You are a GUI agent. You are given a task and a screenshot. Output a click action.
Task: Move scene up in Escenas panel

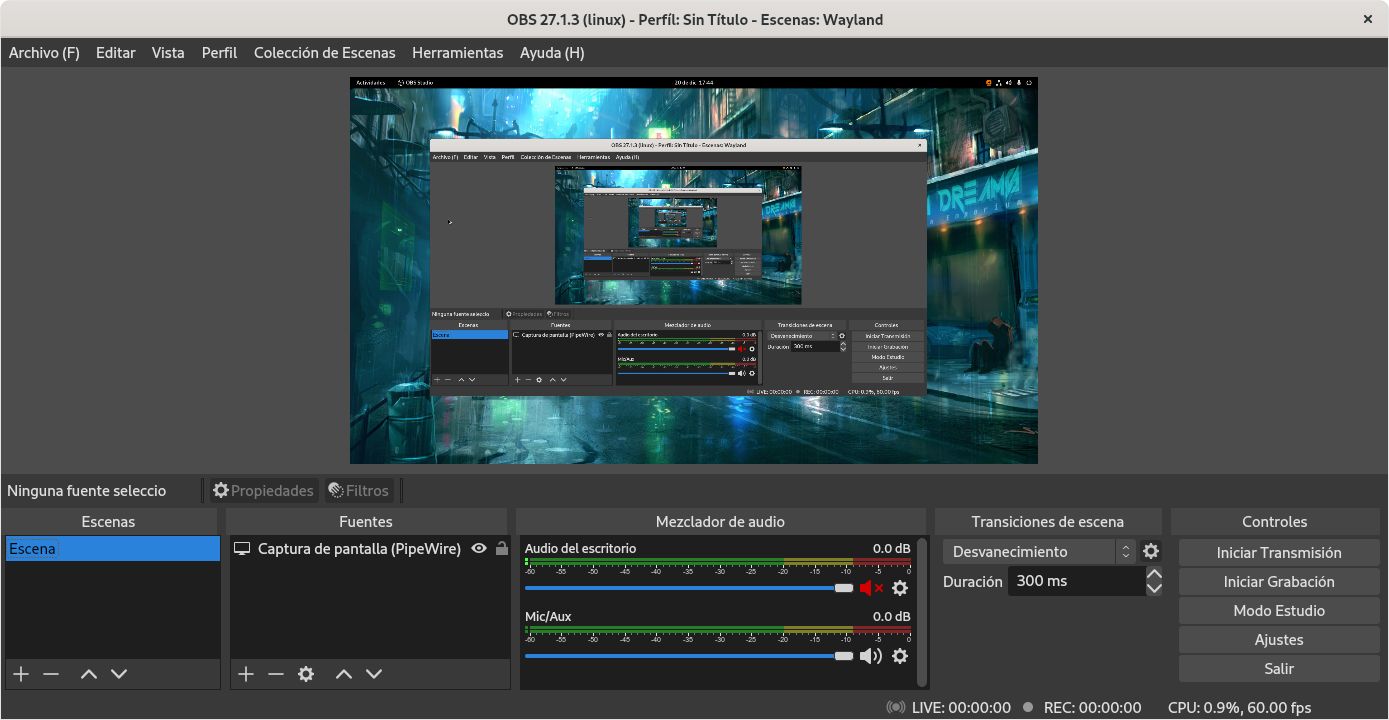[x=89, y=674]
